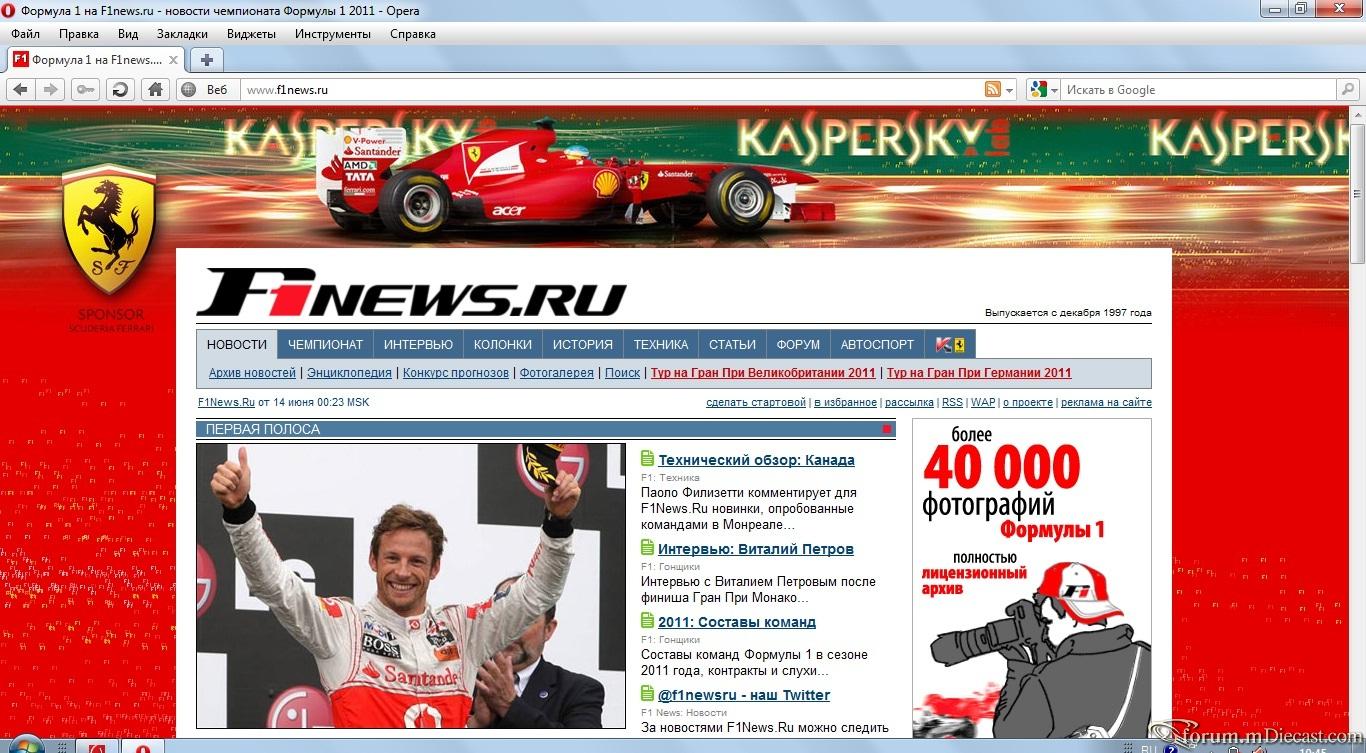
Task: Open the Правка menu
Action: (x=79, y=34)
